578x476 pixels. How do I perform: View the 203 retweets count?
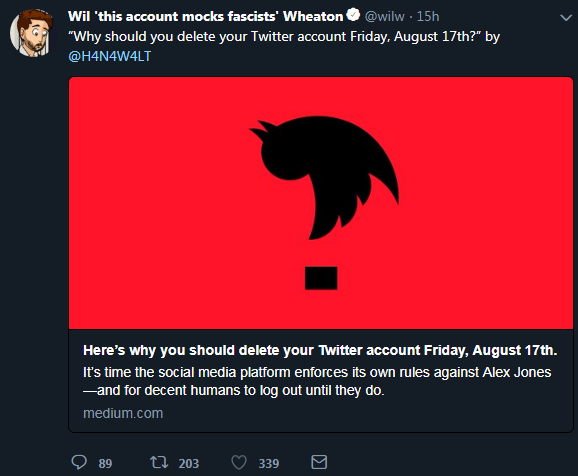click(189, 463)
